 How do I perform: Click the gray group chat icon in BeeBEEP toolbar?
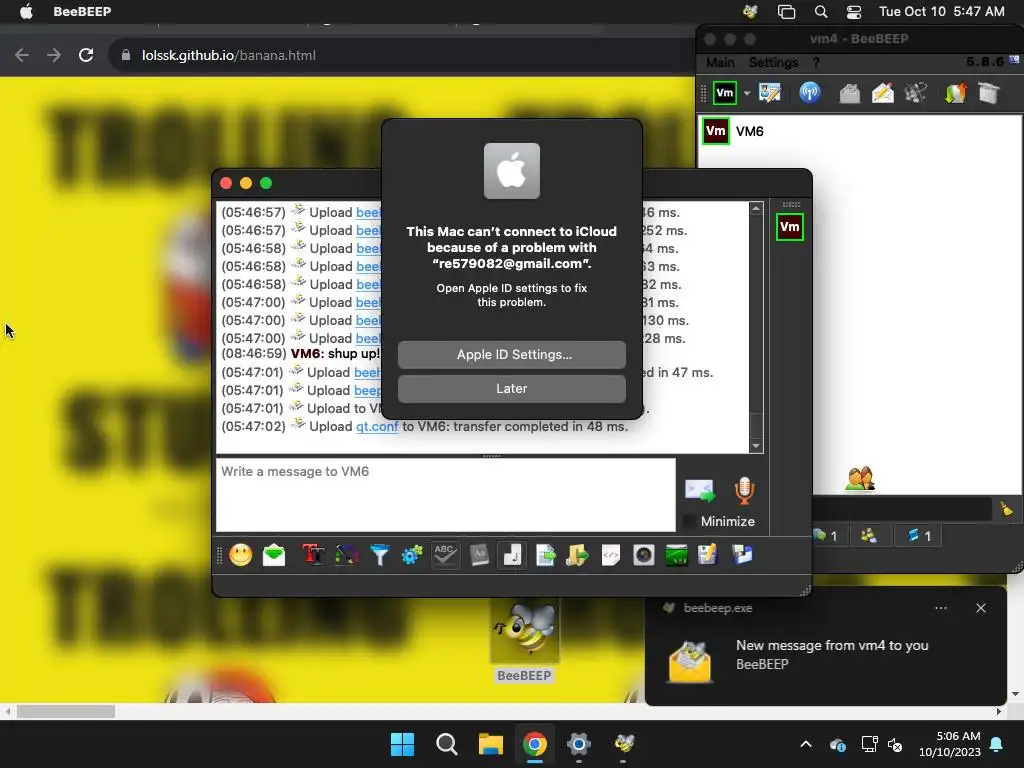(x=916, y=93)
